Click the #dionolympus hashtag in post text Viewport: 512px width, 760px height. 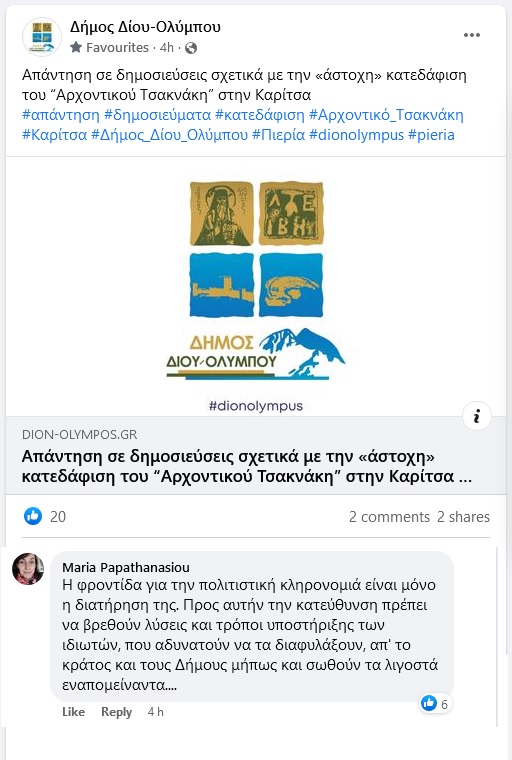tap(356, 135)
